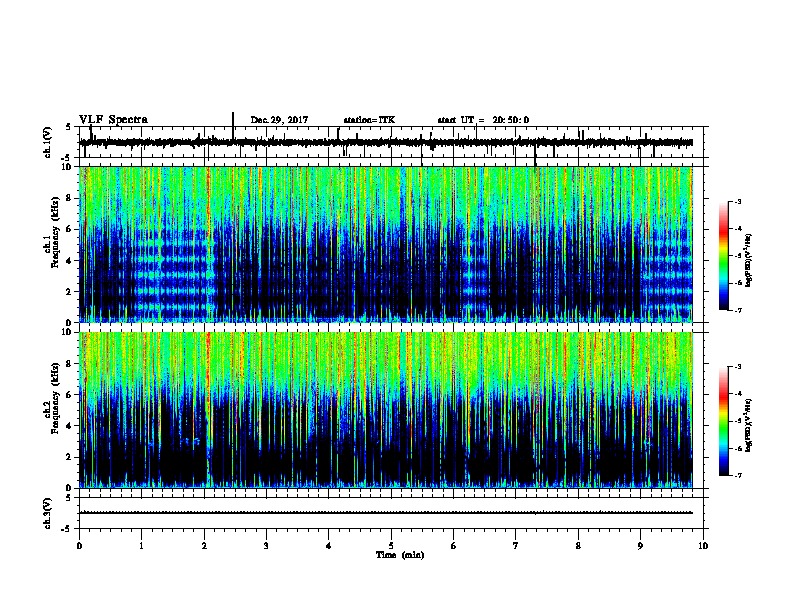
Task: Click the time axis tick label "10"
Action: (x=703, y=546)
